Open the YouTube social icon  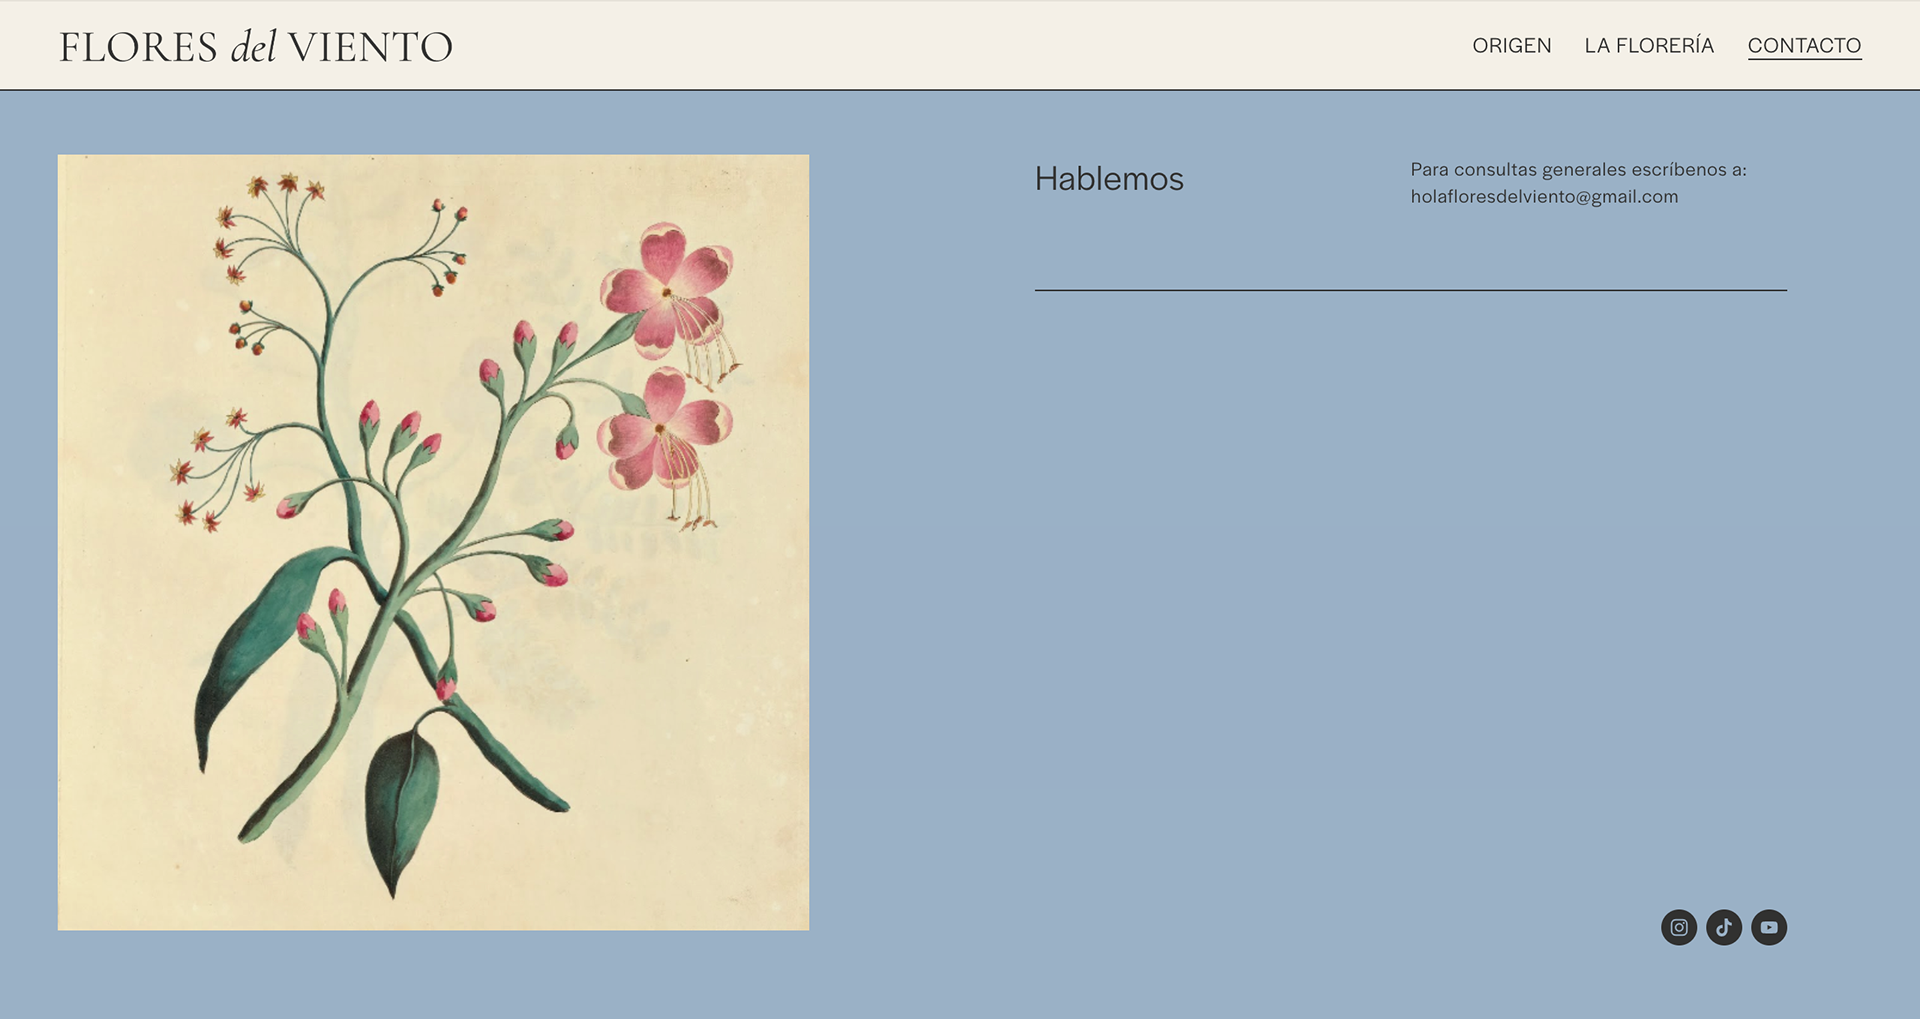[1769, 927]
